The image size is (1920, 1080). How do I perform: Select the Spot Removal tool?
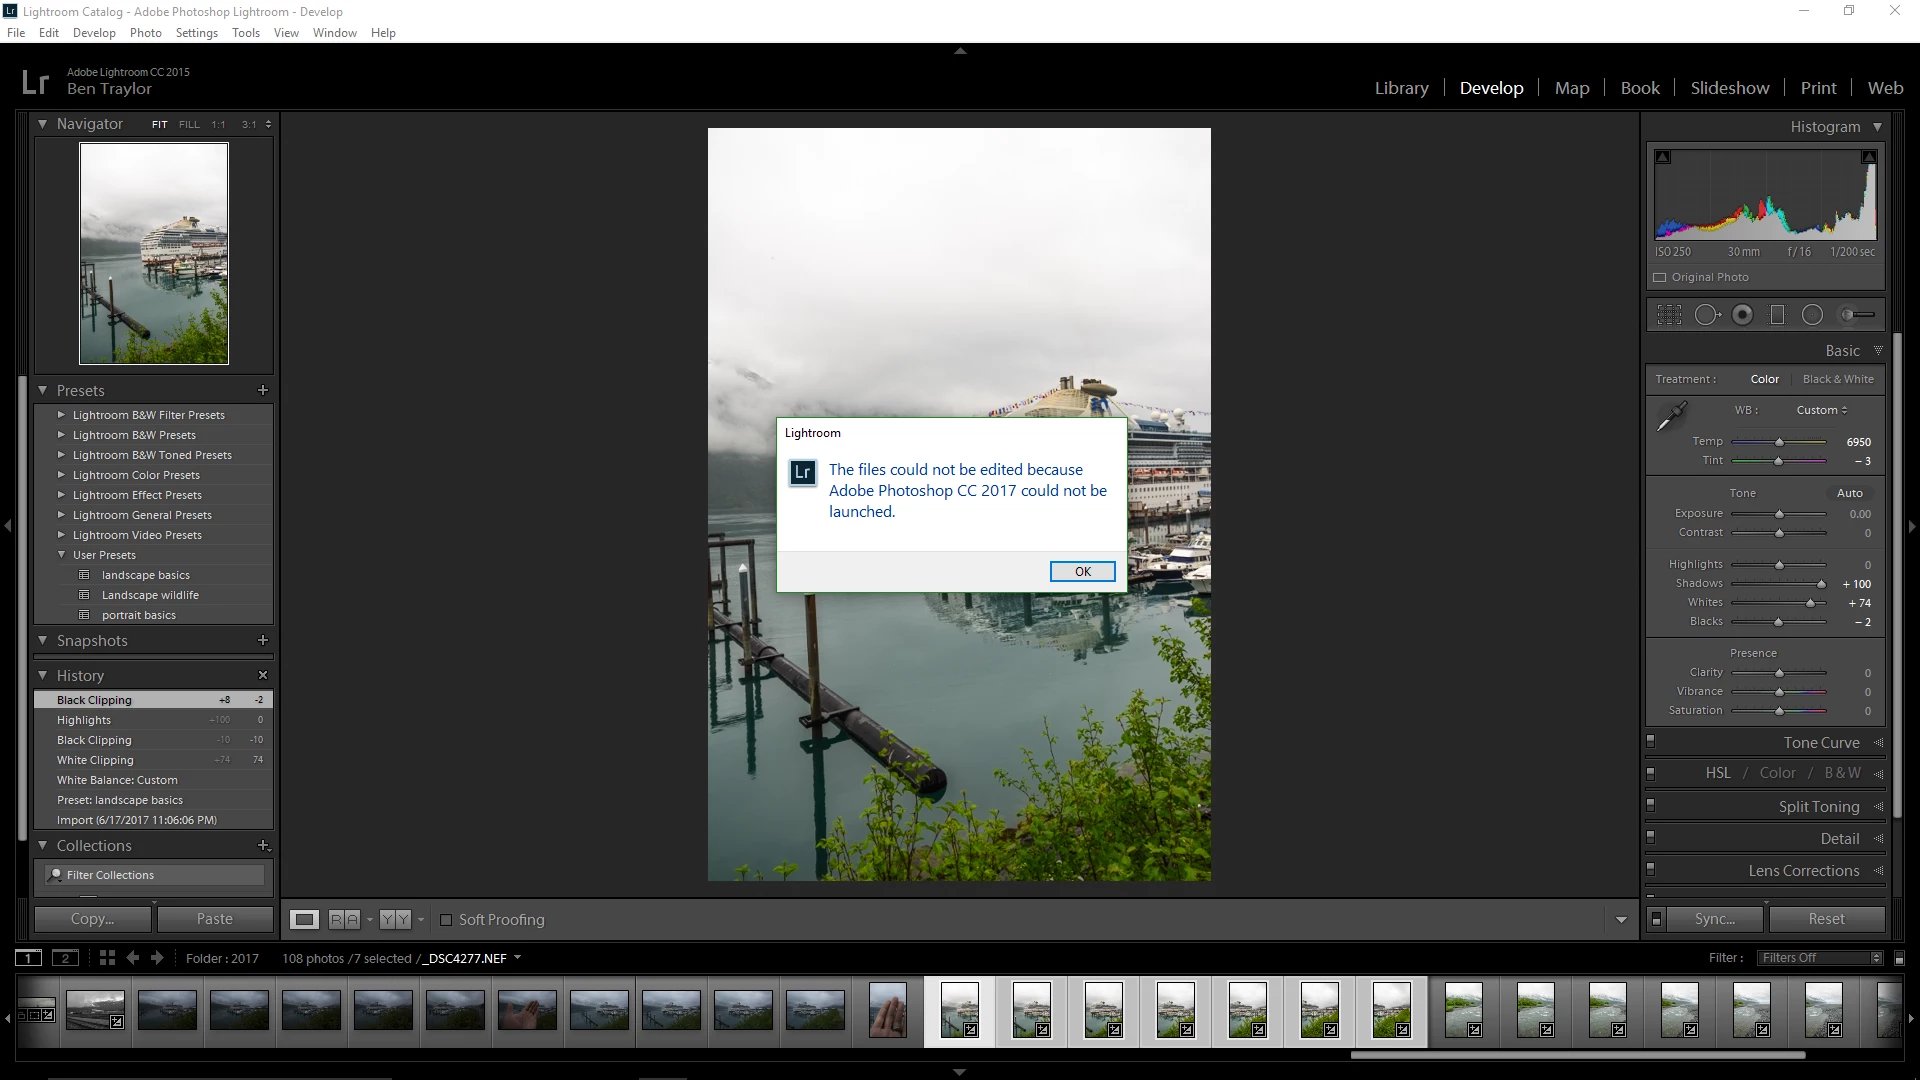(x=1707, y=315)
